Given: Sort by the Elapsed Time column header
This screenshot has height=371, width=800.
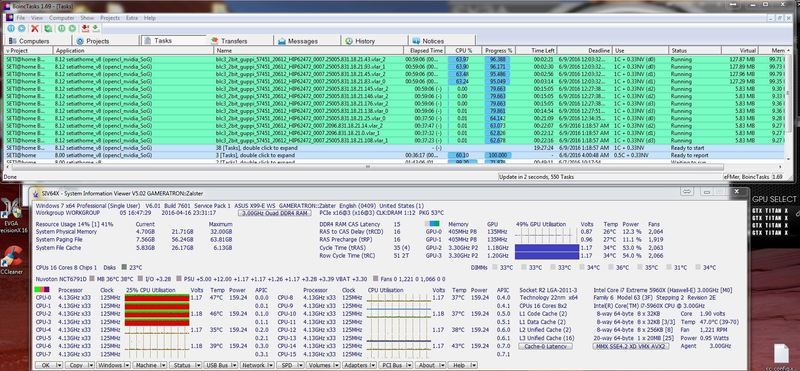Looking at the screenshot, I should tap(423, 51).
